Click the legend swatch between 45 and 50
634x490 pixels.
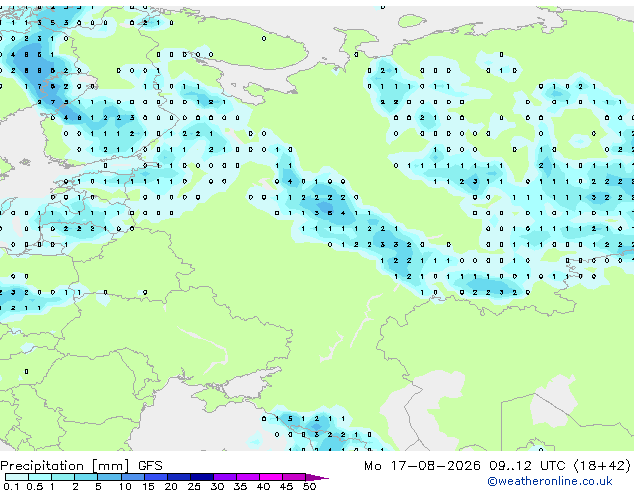[294, 477]
